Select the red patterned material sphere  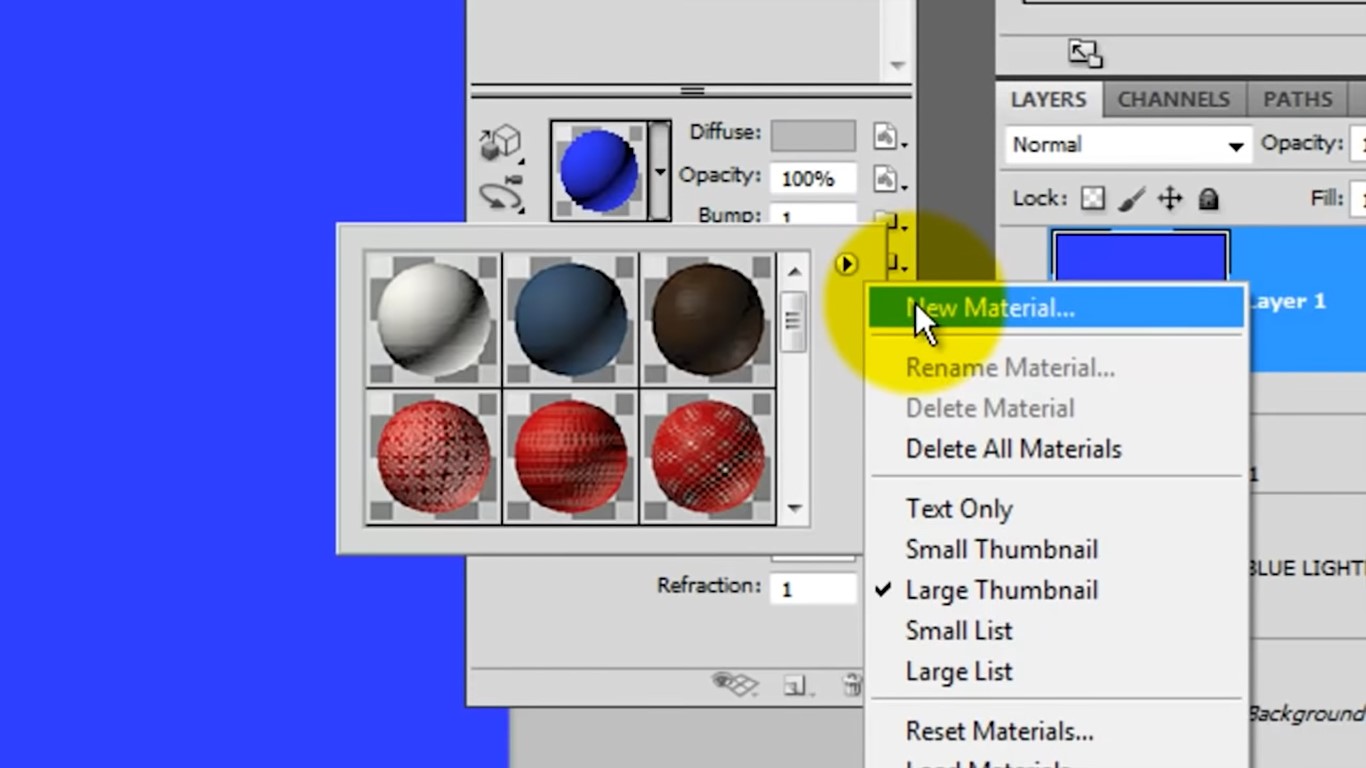point(432,458)
